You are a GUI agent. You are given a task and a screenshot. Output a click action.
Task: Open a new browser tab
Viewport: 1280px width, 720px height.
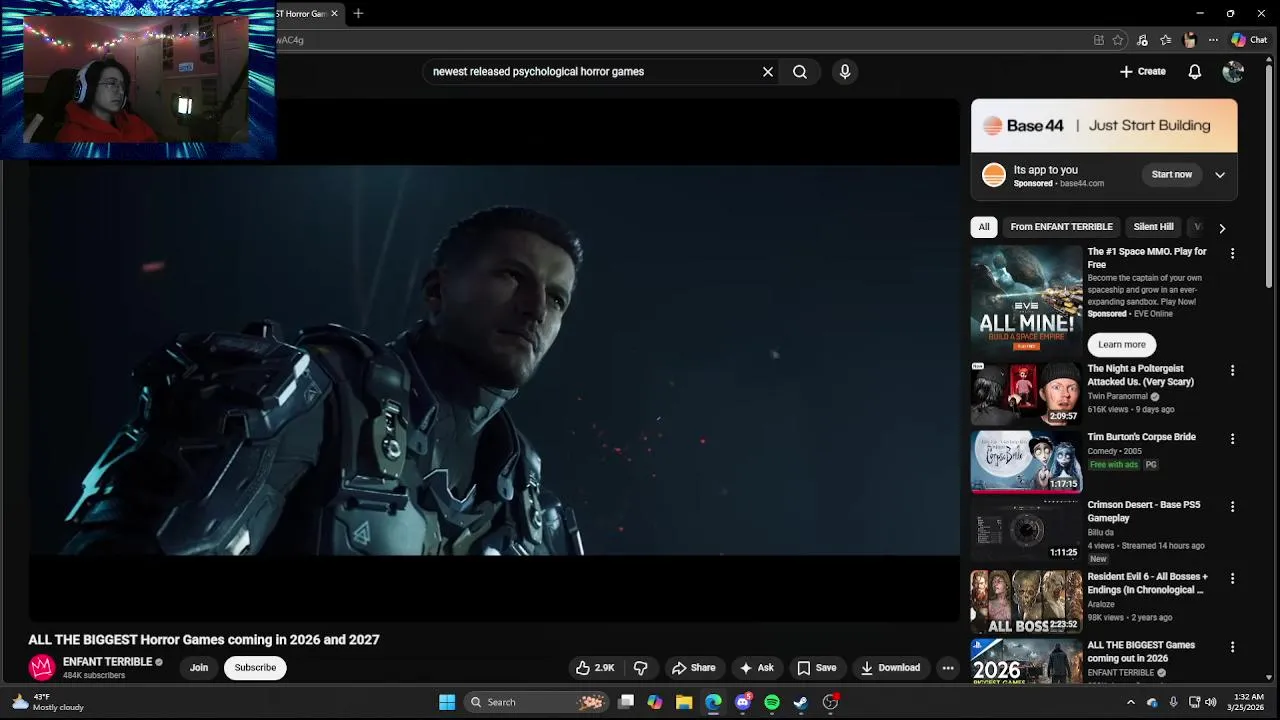coord(358,14)
